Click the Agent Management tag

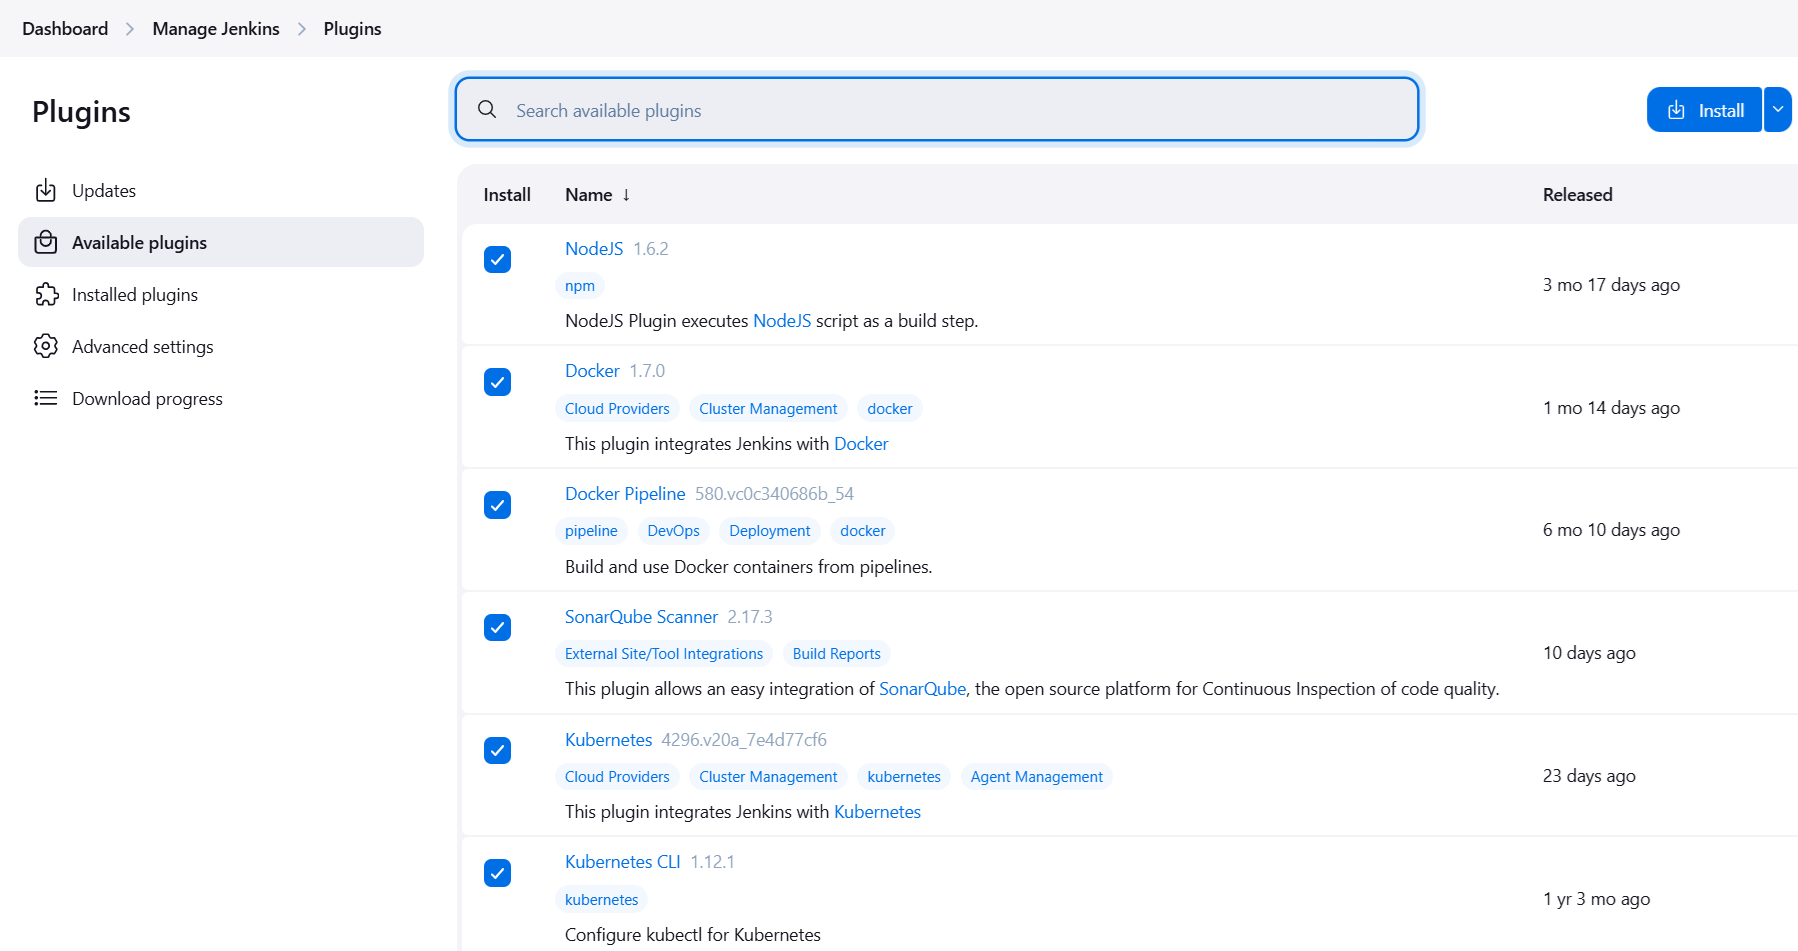coord(1037,777)
